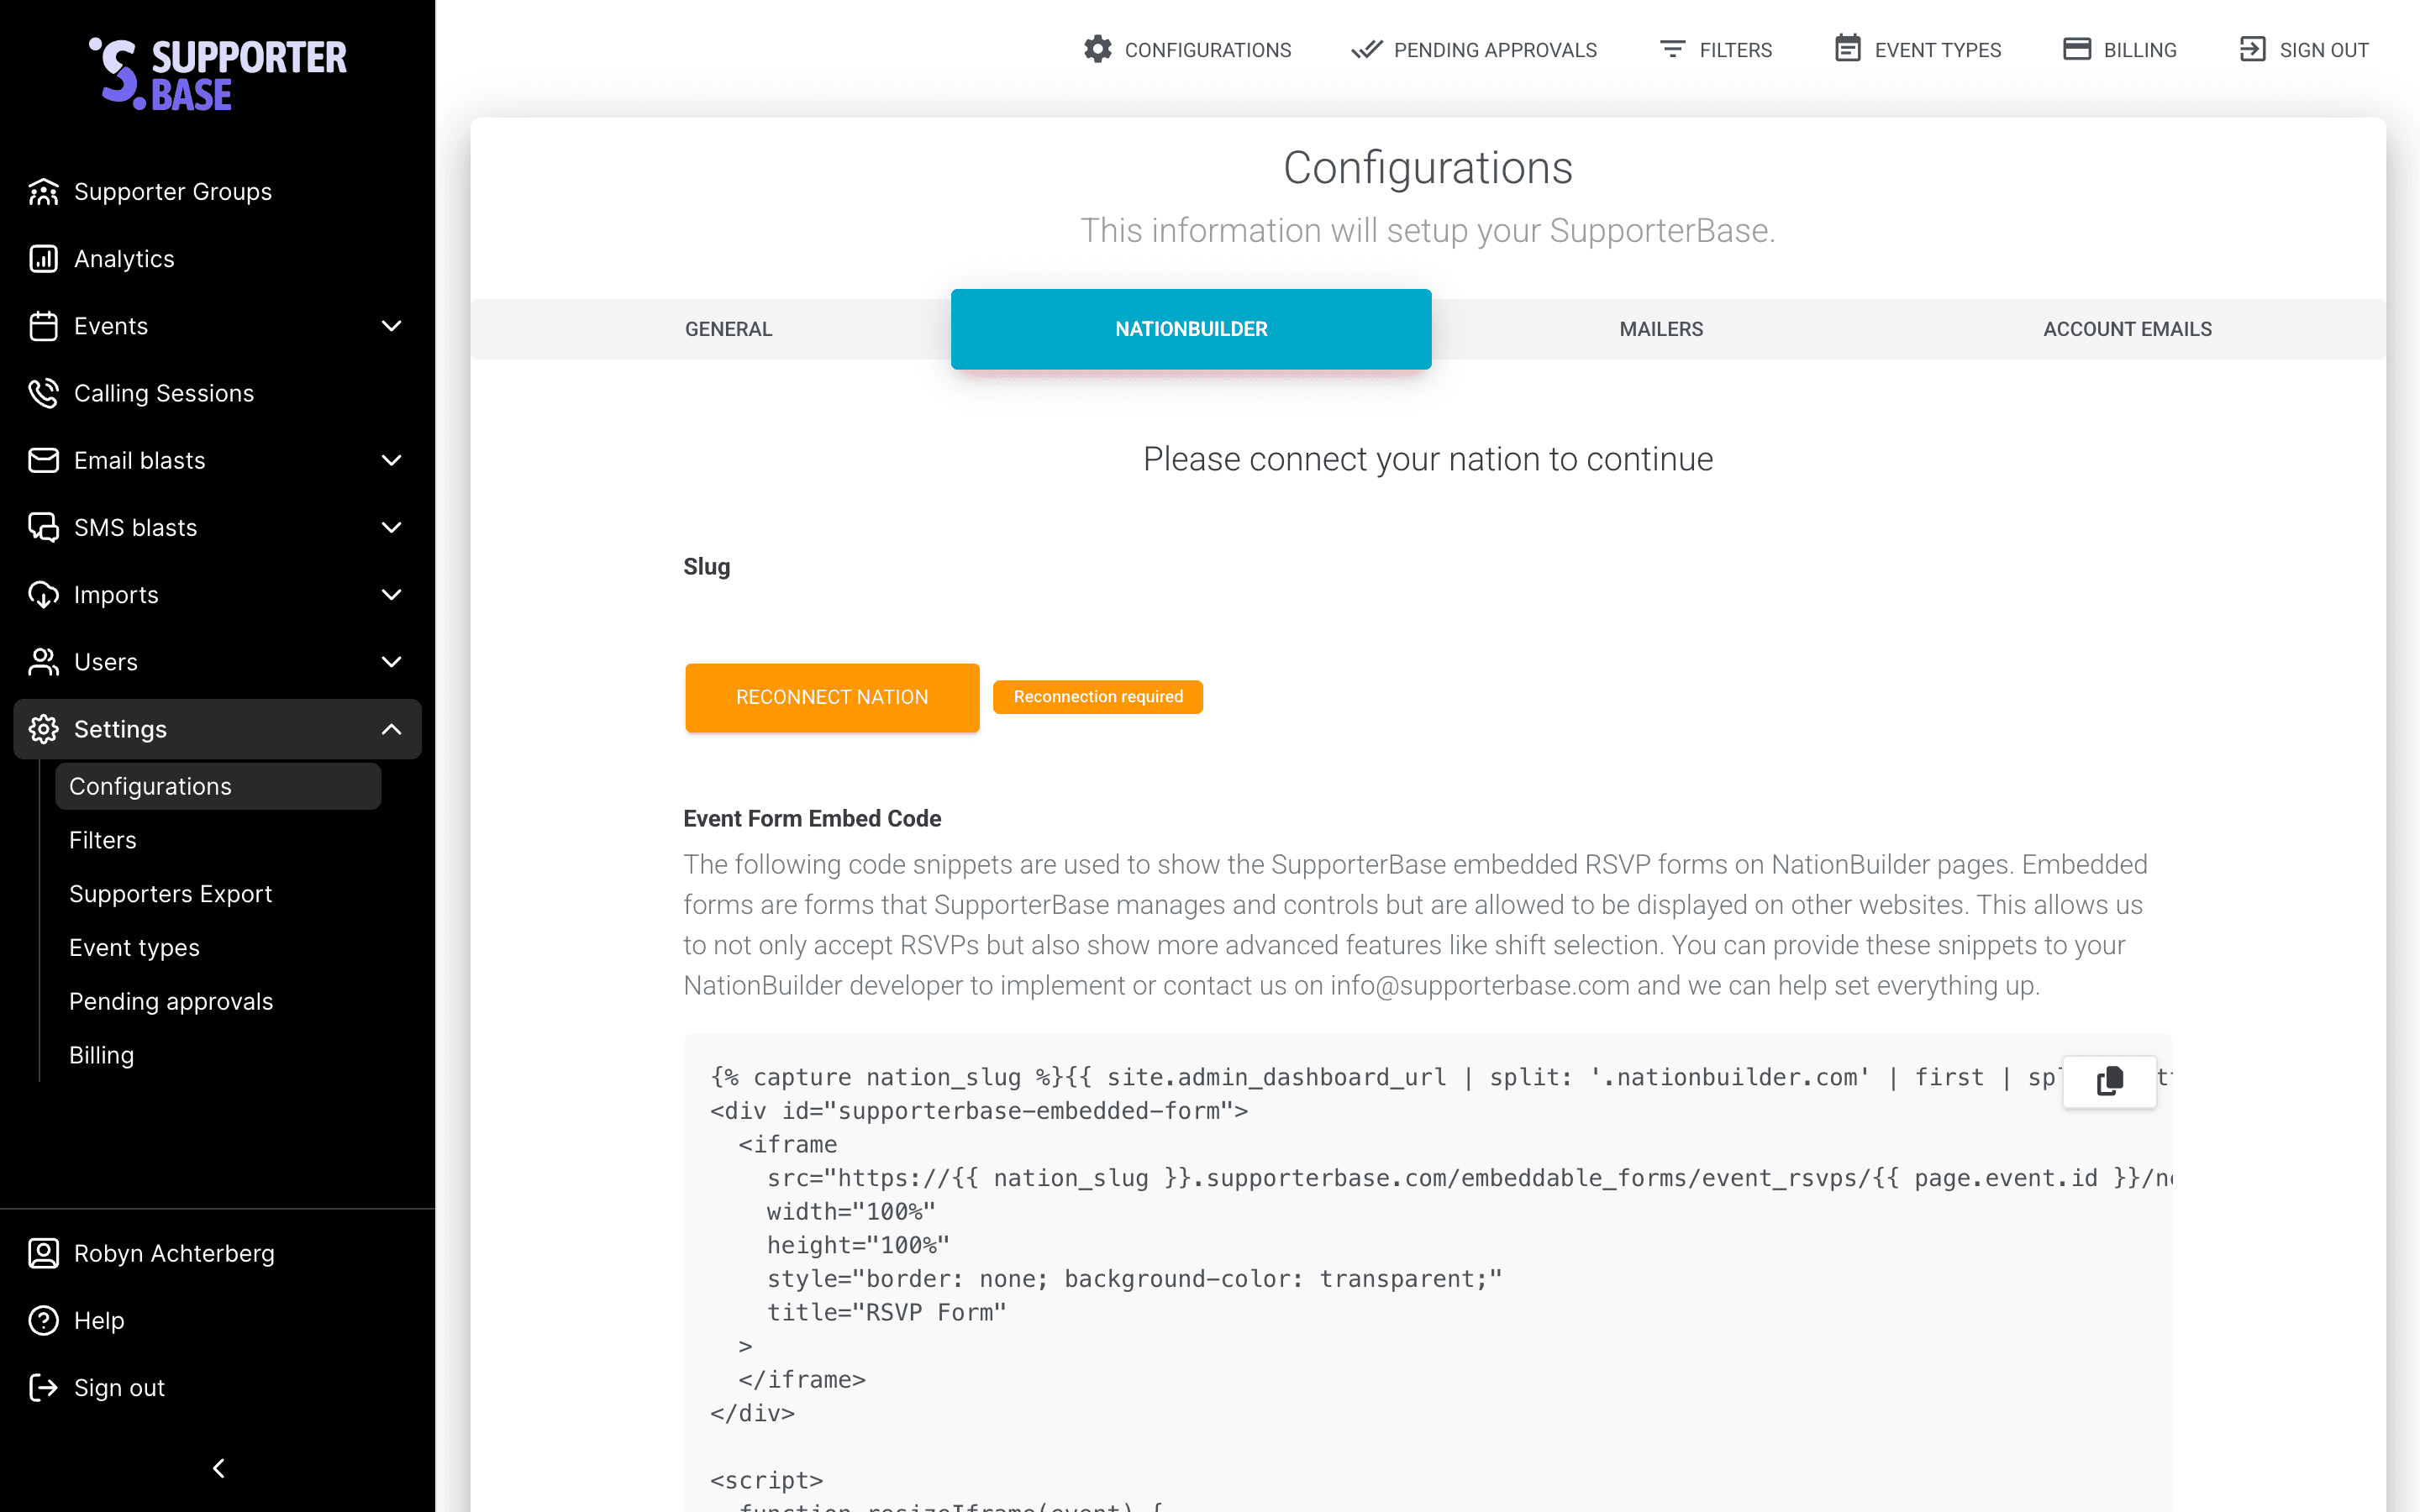Screen dimensions: 2420x1512
Task: Open Pending approvals in the sidebar
Action: [x=171, y=1001]
